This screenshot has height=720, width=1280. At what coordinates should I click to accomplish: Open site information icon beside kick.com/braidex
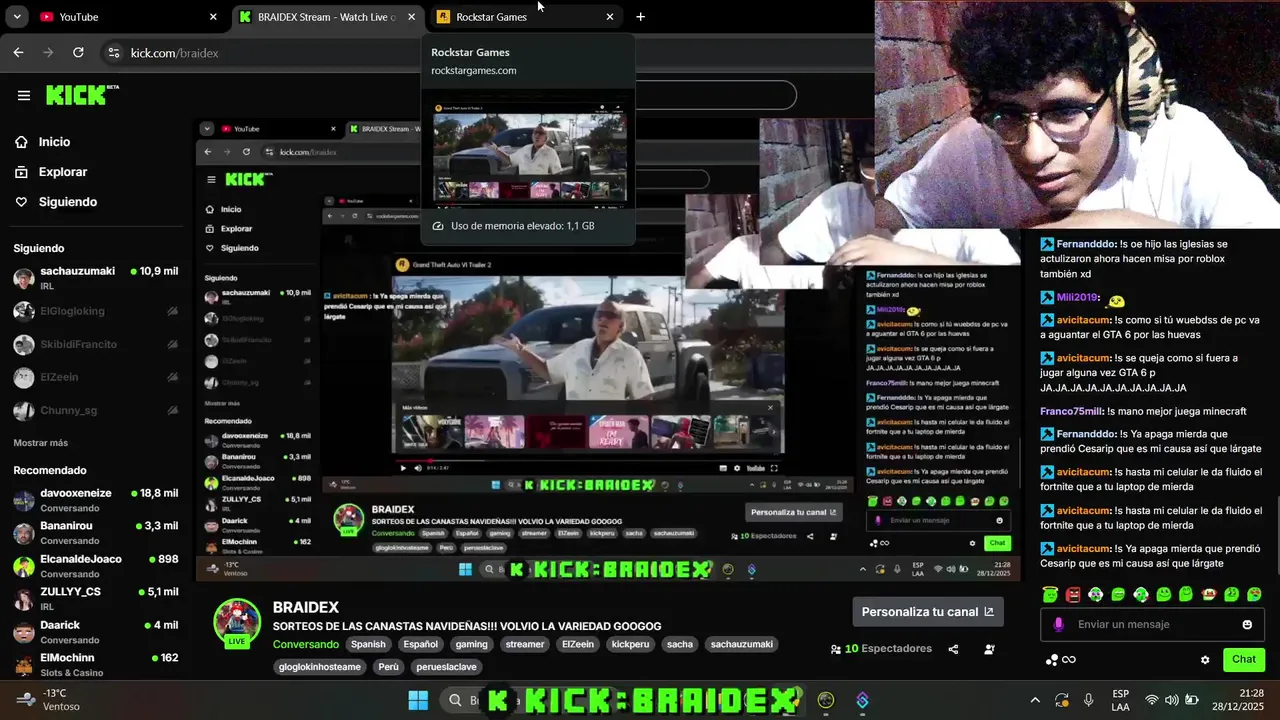click(x=113, y=53)
